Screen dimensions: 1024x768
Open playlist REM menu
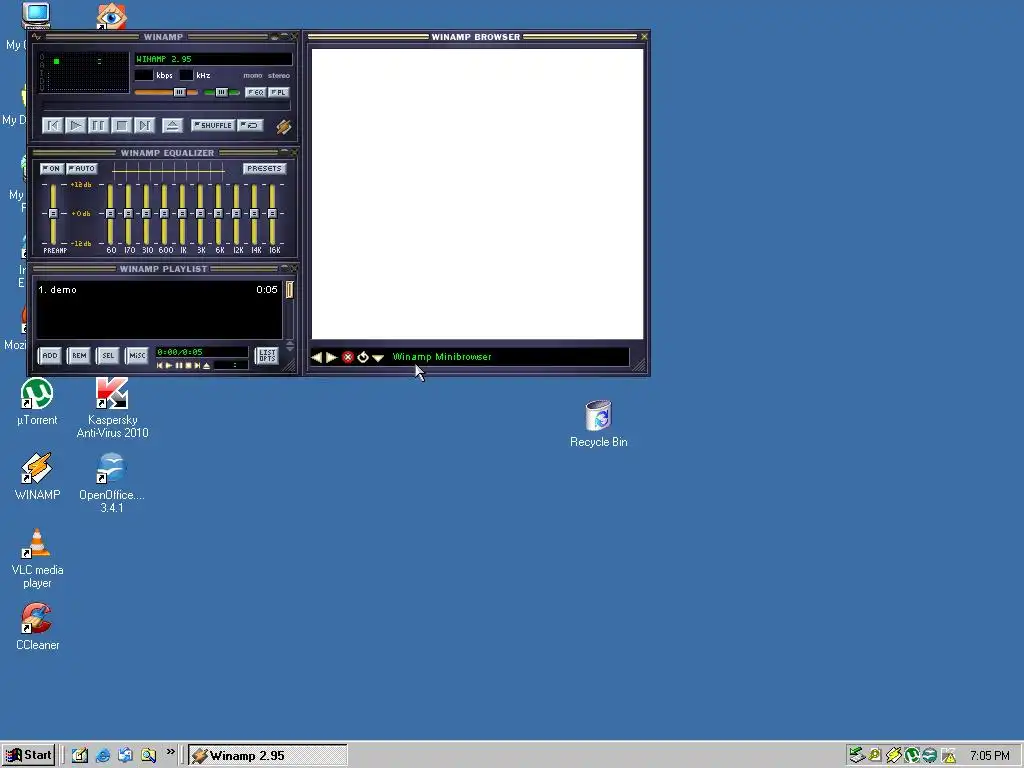[79, 355]
